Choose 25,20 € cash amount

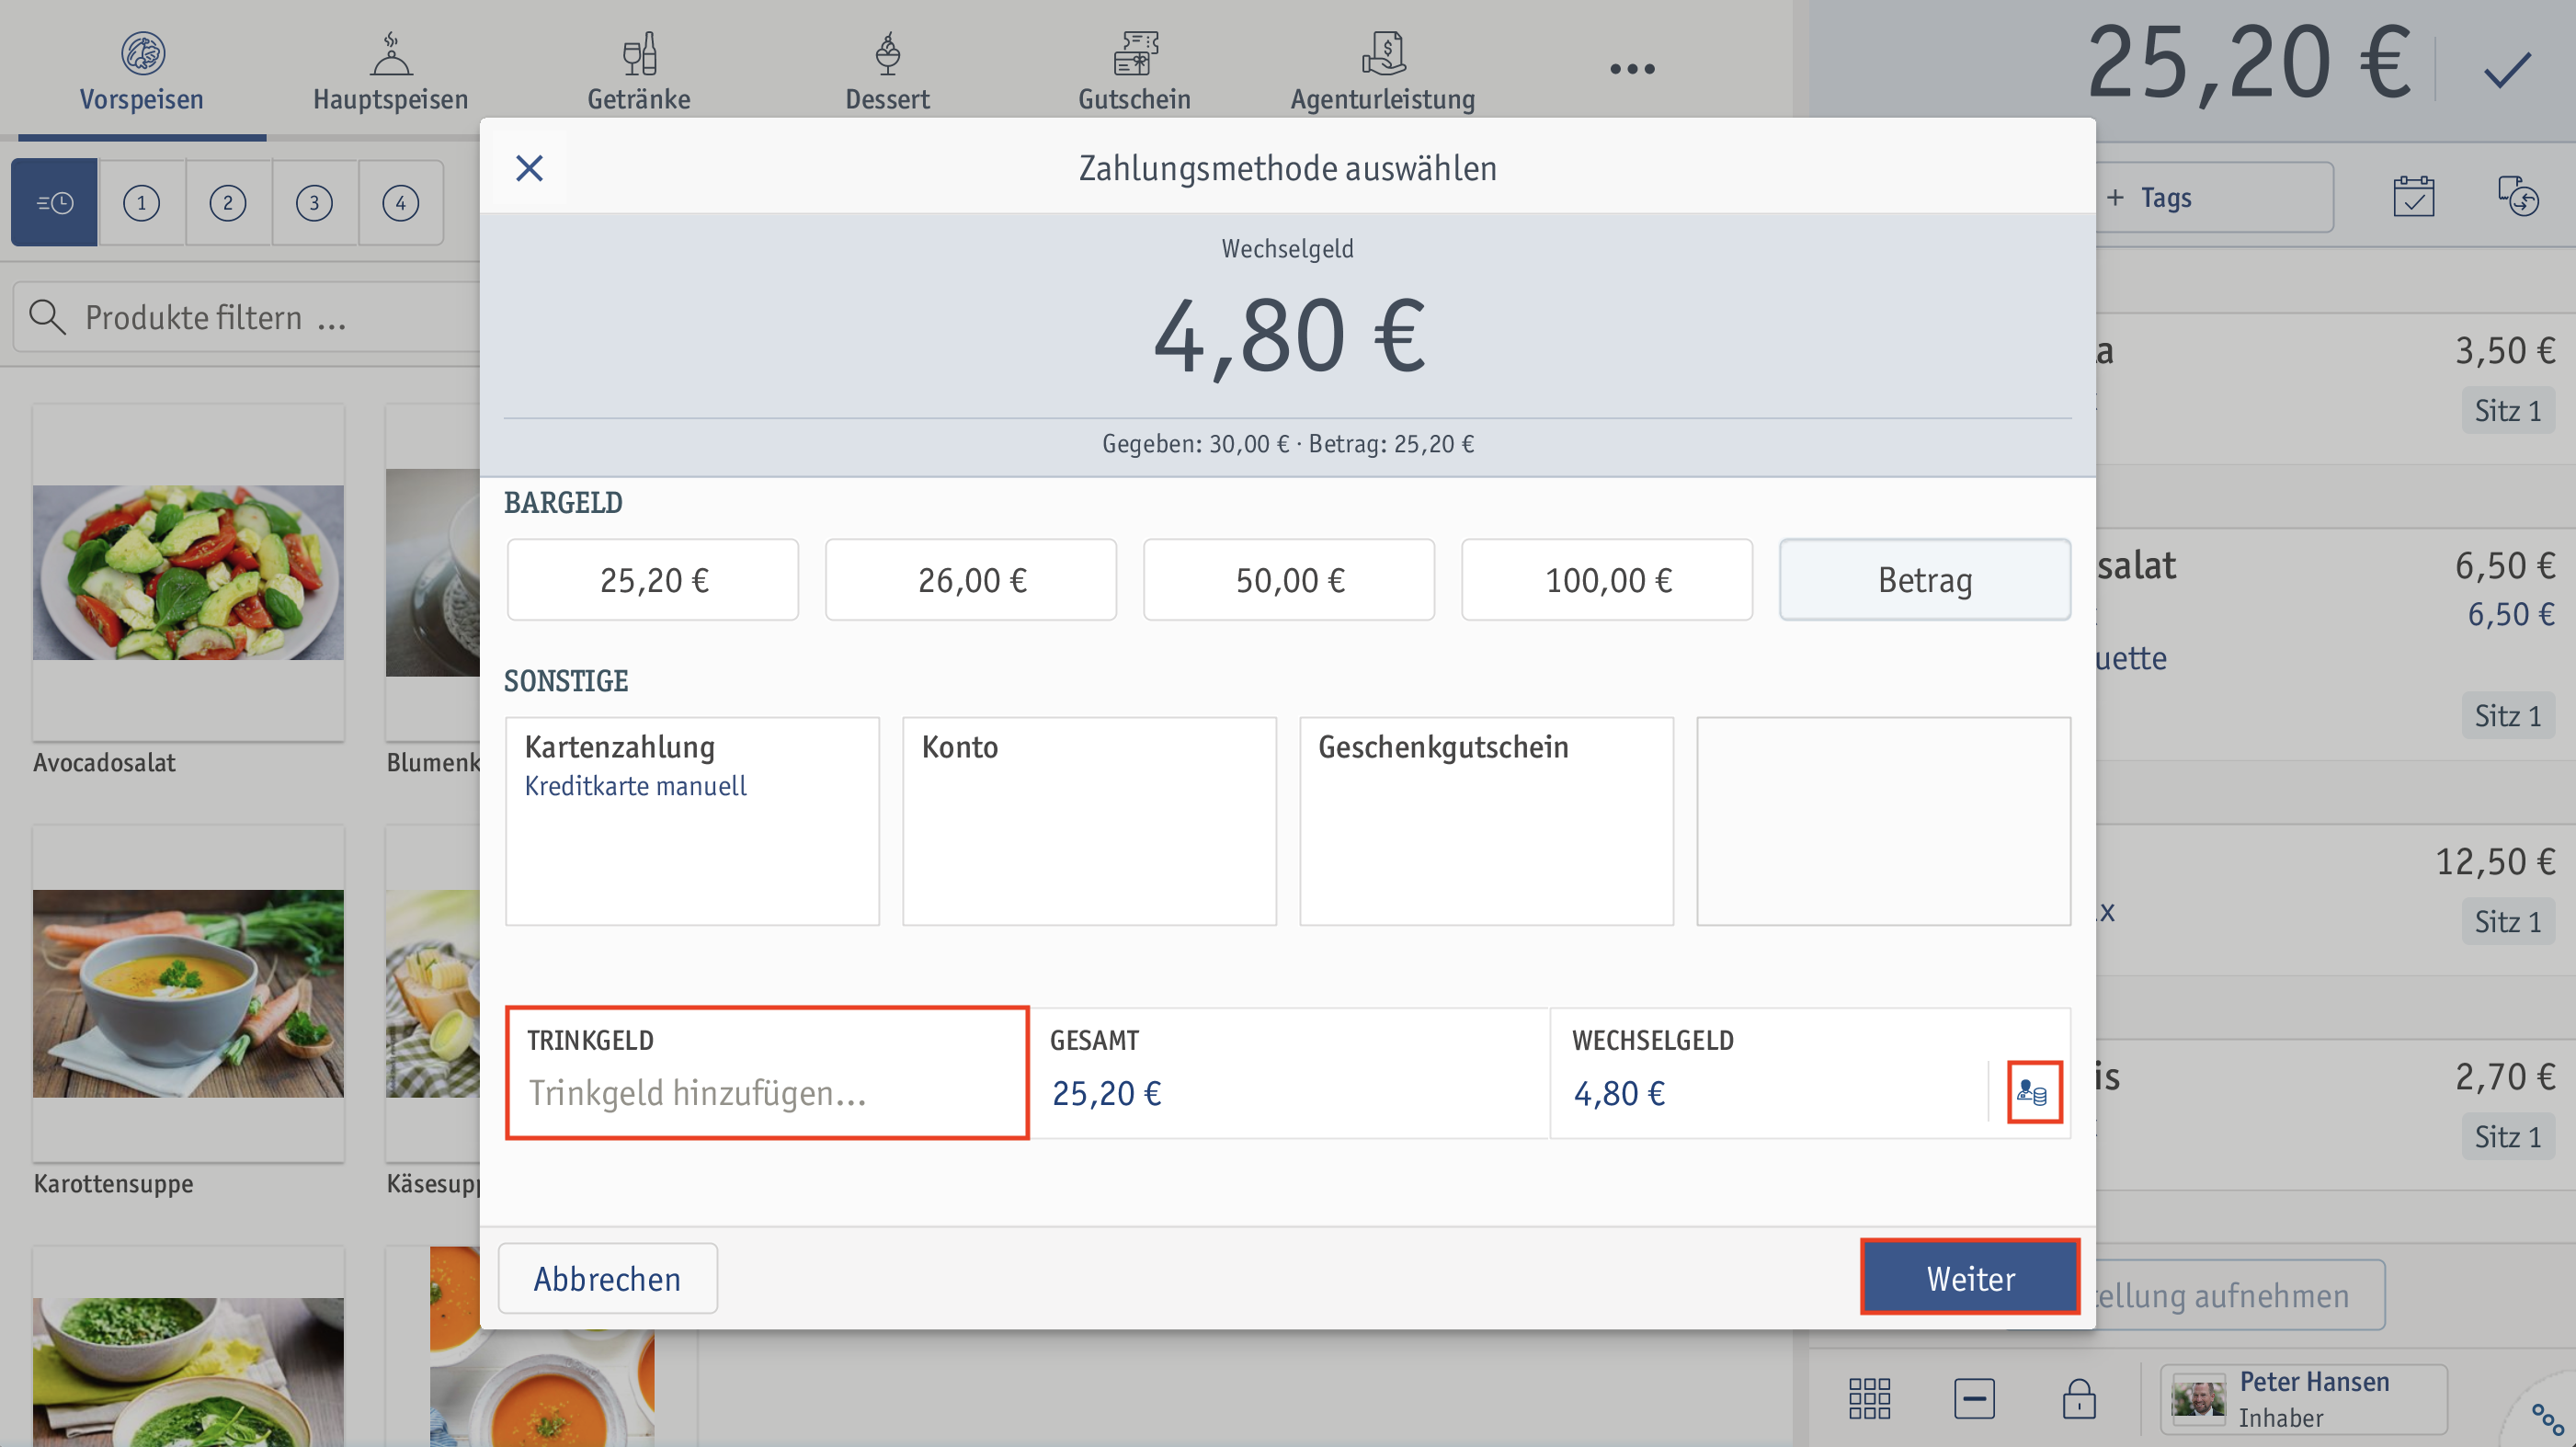[x=653, y=580]
